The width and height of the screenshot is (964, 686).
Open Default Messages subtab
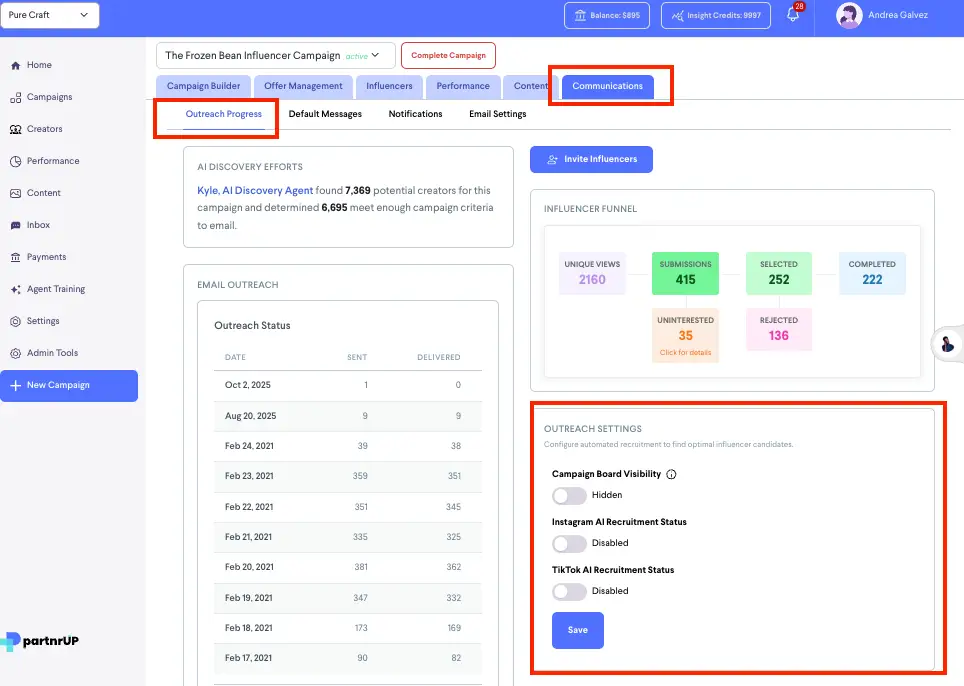(x=325, y=114)
